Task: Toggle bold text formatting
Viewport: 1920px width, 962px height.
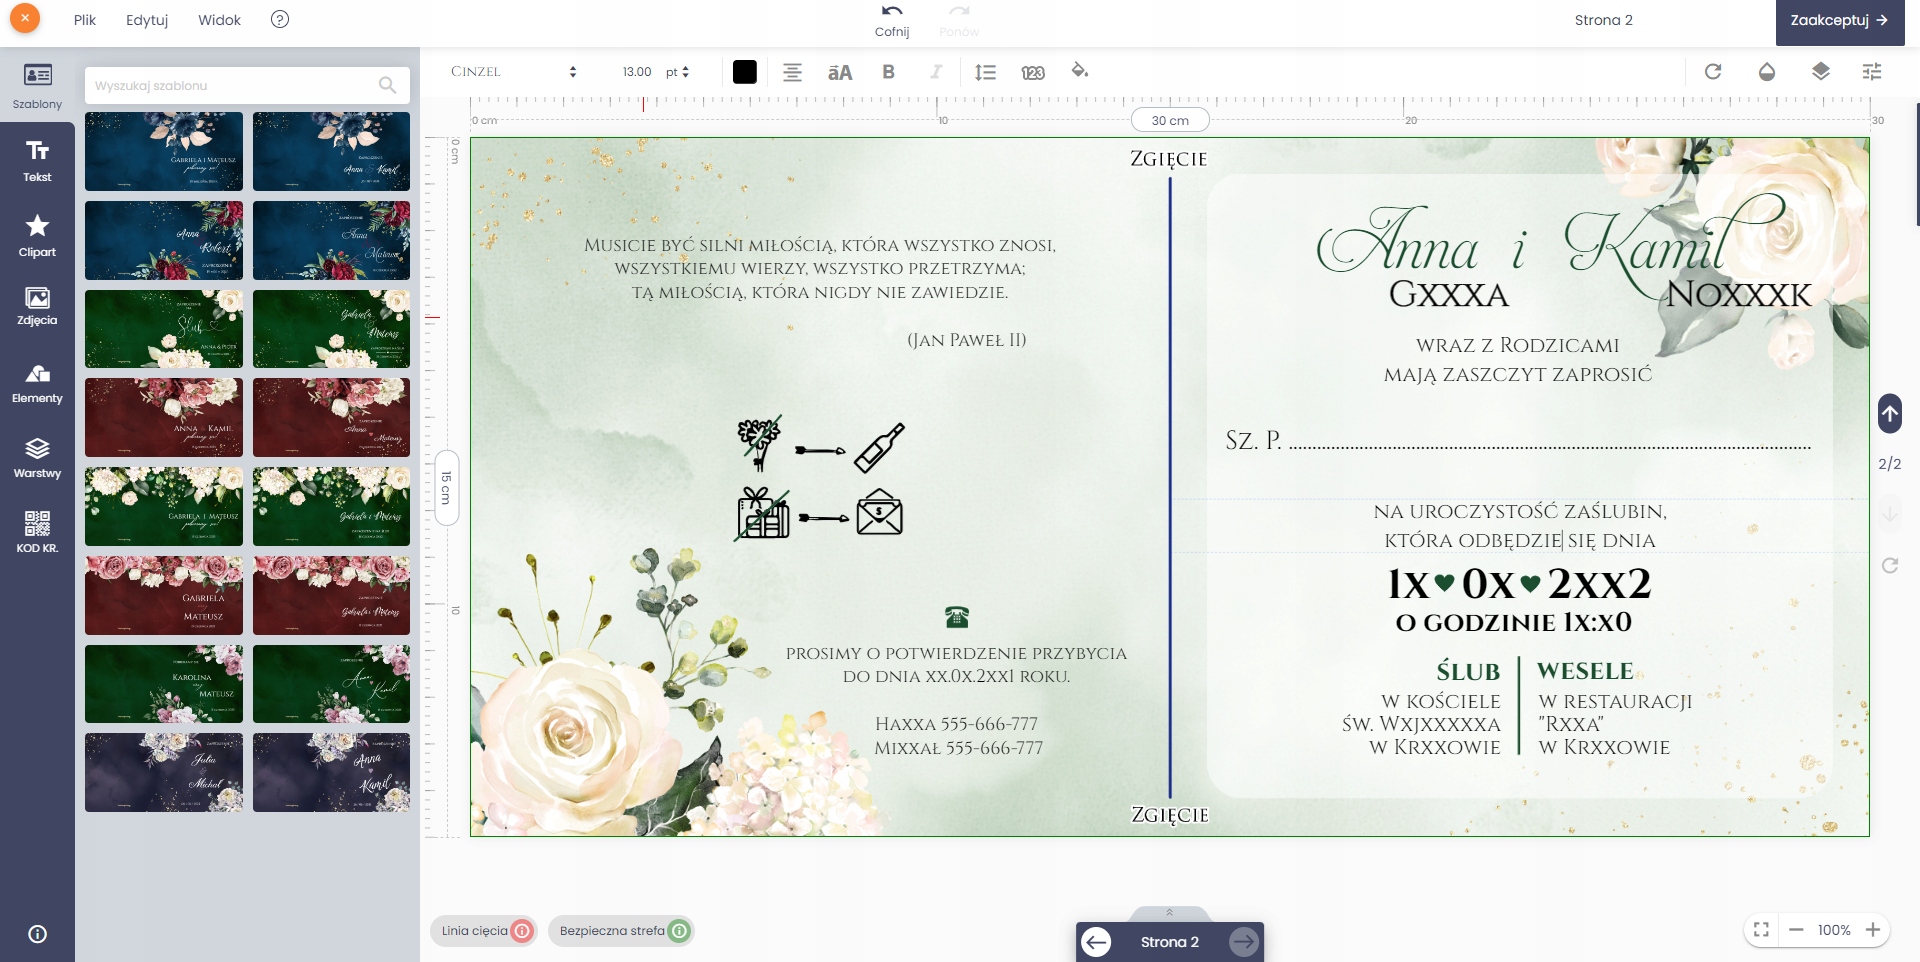Action: click(888, 72)
